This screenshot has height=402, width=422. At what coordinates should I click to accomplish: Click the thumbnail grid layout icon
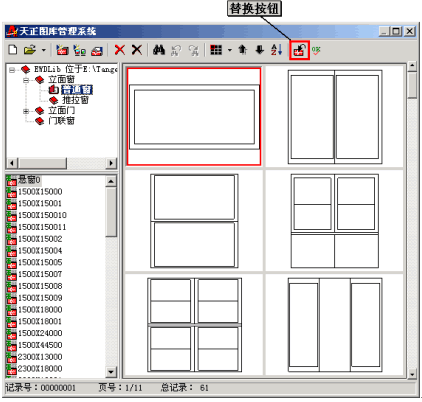[x=216, y=50]
